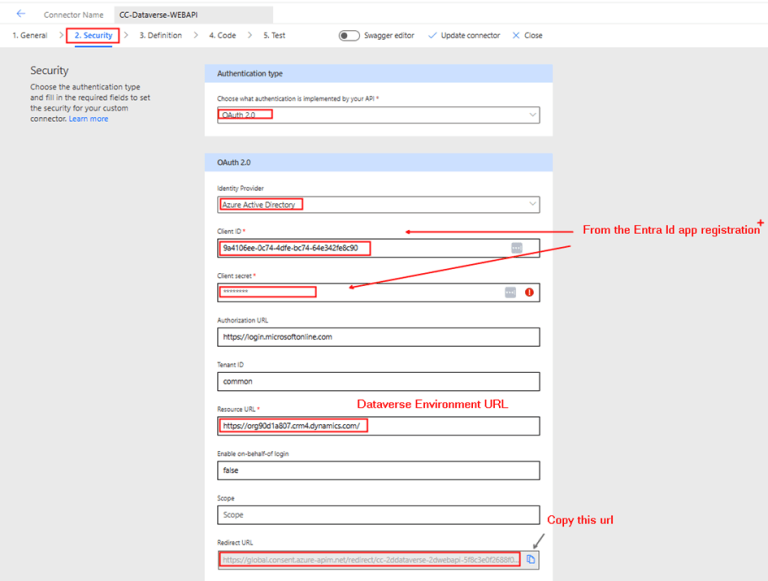Open the authentication type dropdown

coord(378,115)
